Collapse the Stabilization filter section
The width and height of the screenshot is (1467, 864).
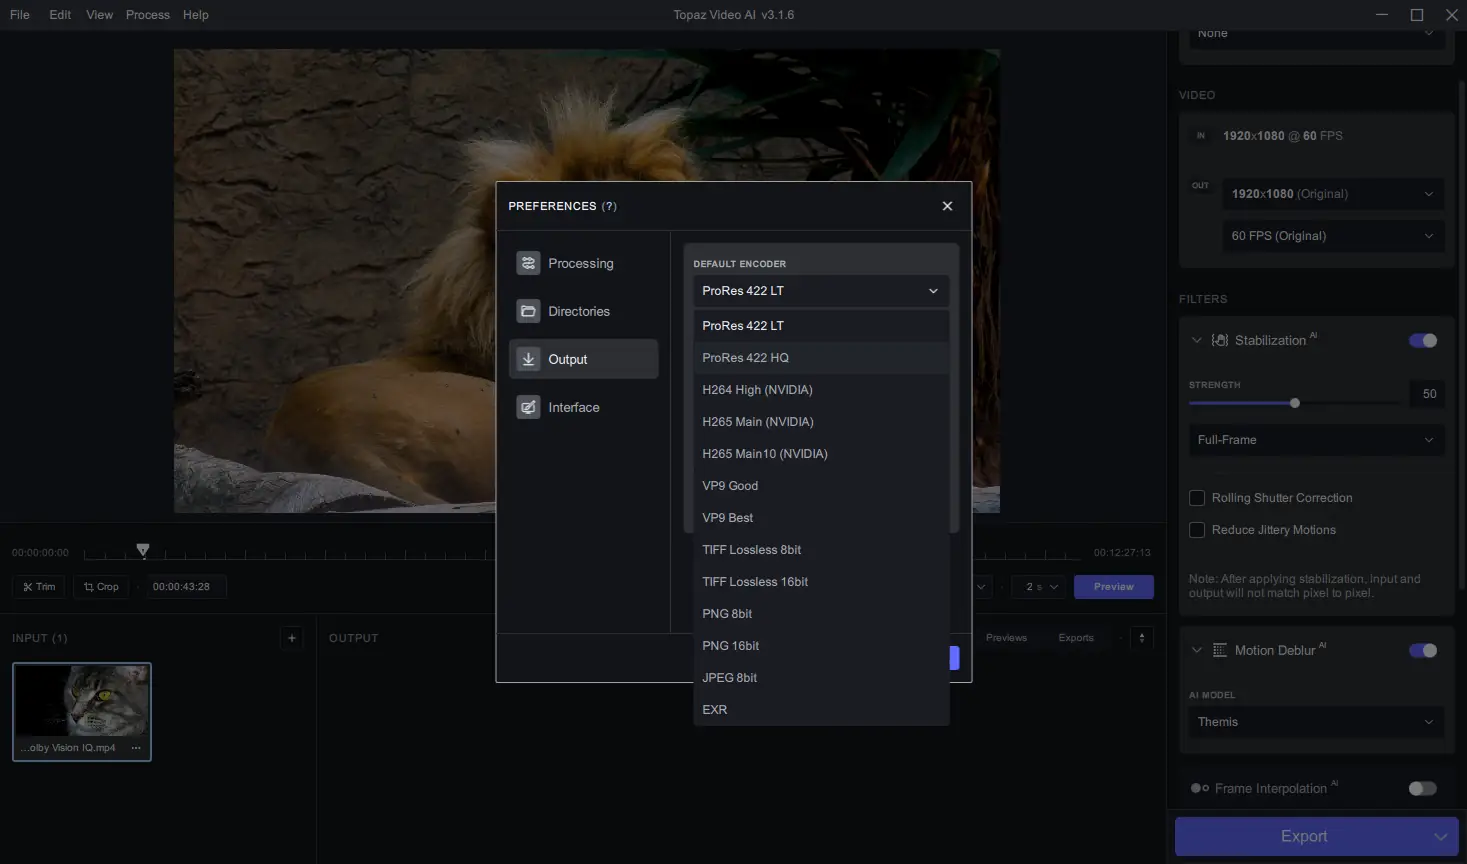(x=1196, y=341)
